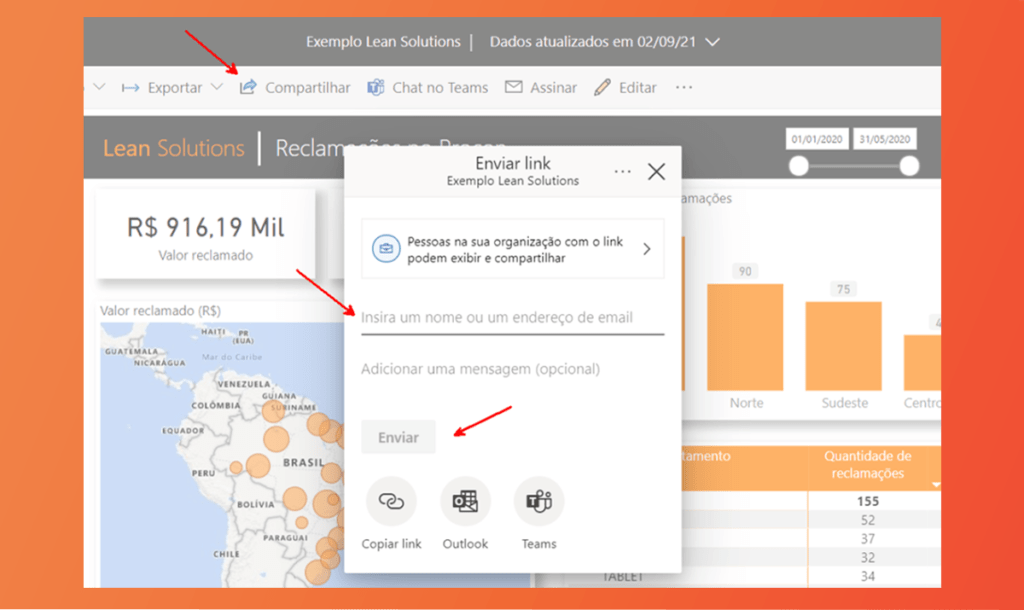Click the name or email input field
This screenshot has height=610, width=1024.
click(x=513, y=318)
